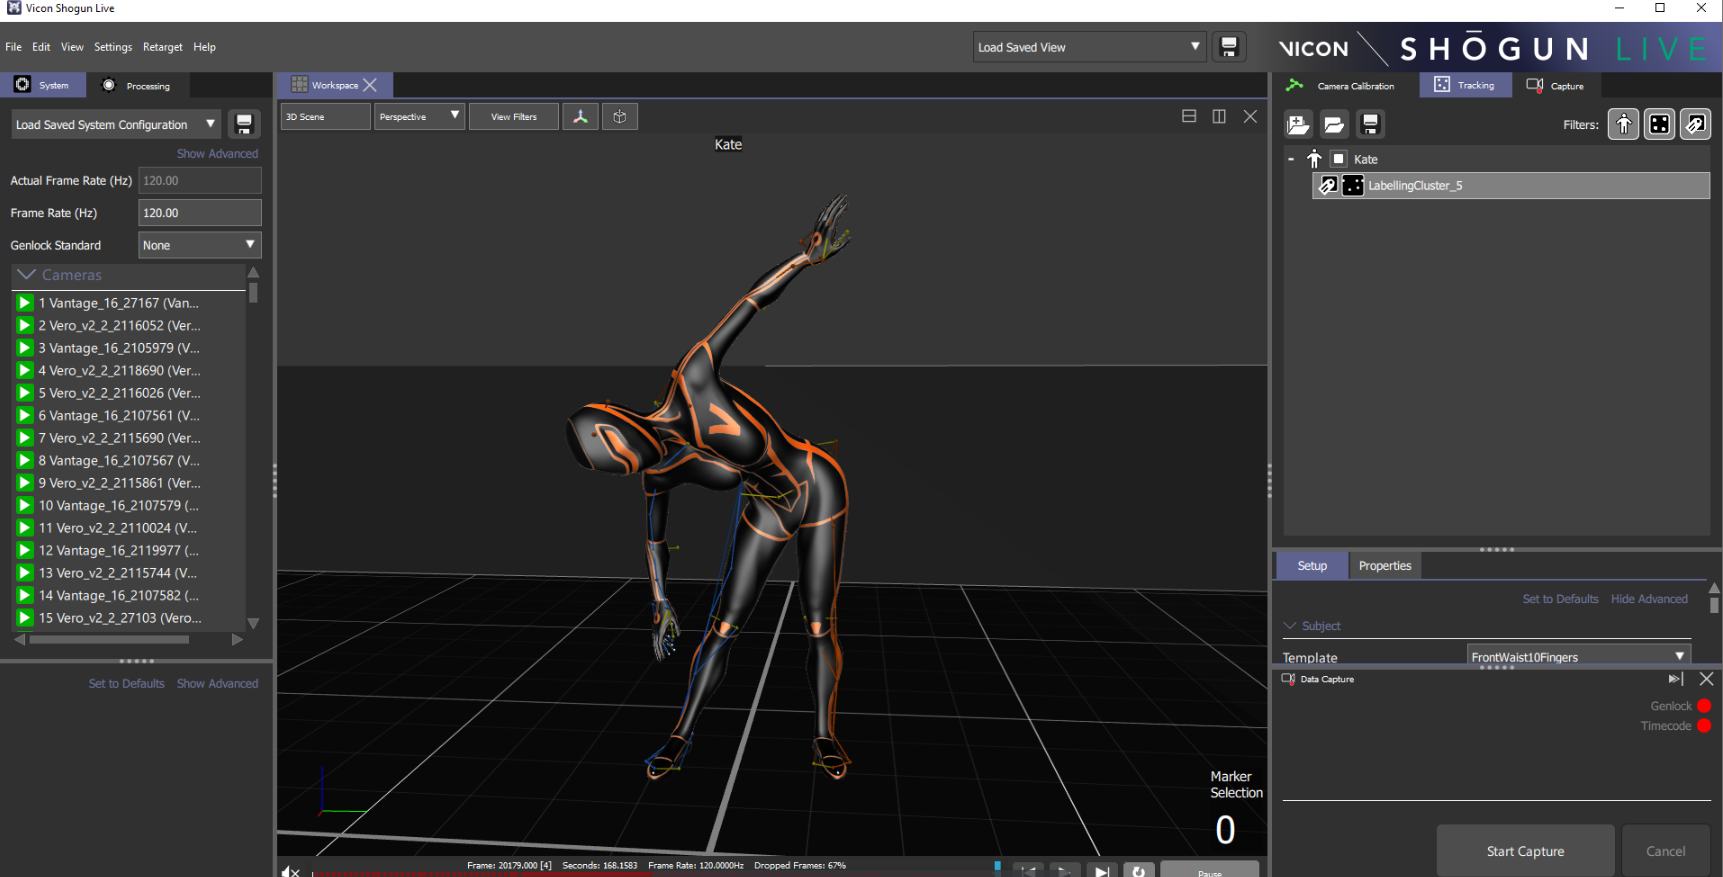
Task: Switch to the Camera Calibration tab
Action: click(1344, 86)
